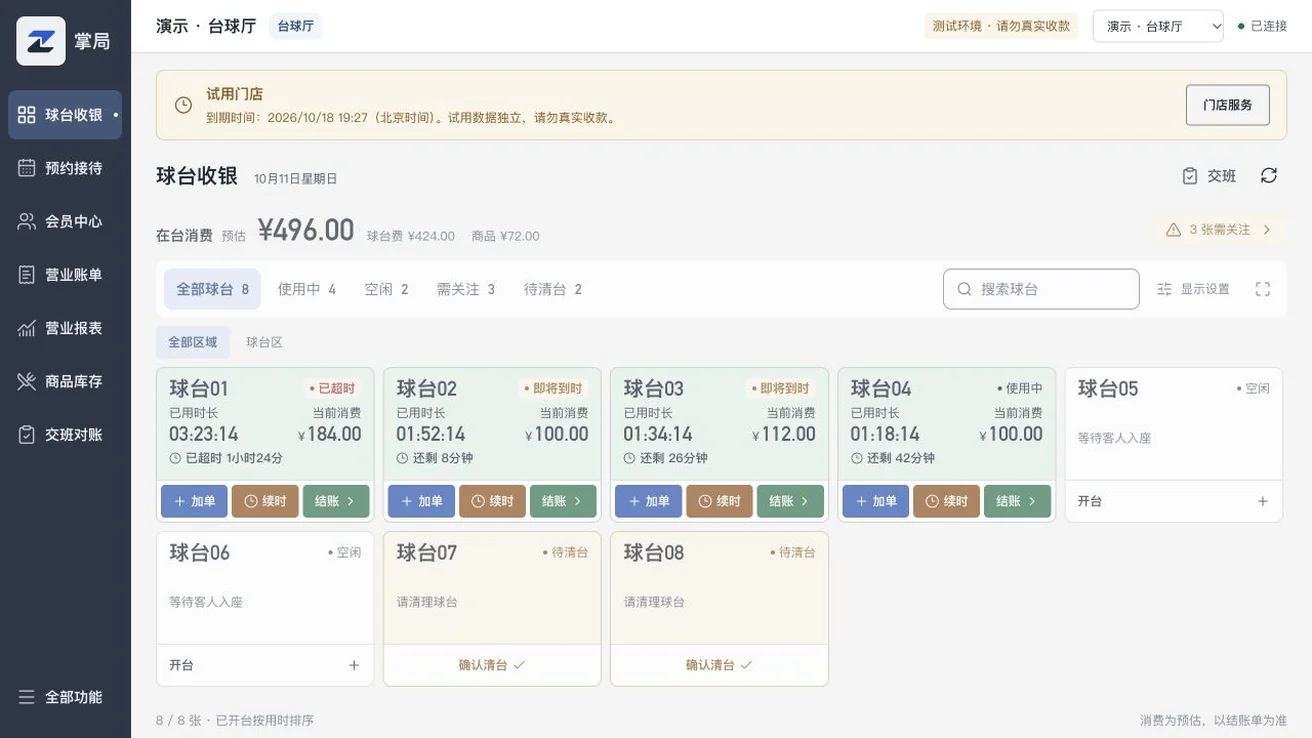Image resolution: width=1312 pixels, height=738 pixels.
Task: Select the 空闲 filter tab
Action: [386, 289]
